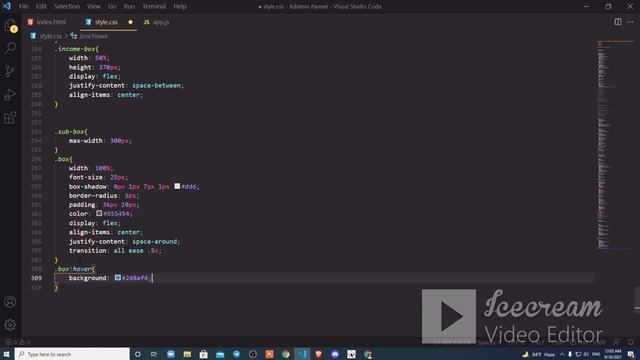Screen dimensions: 640x360
Task: Click the Visual Studio Code taskbar icon
Action: 302,354
